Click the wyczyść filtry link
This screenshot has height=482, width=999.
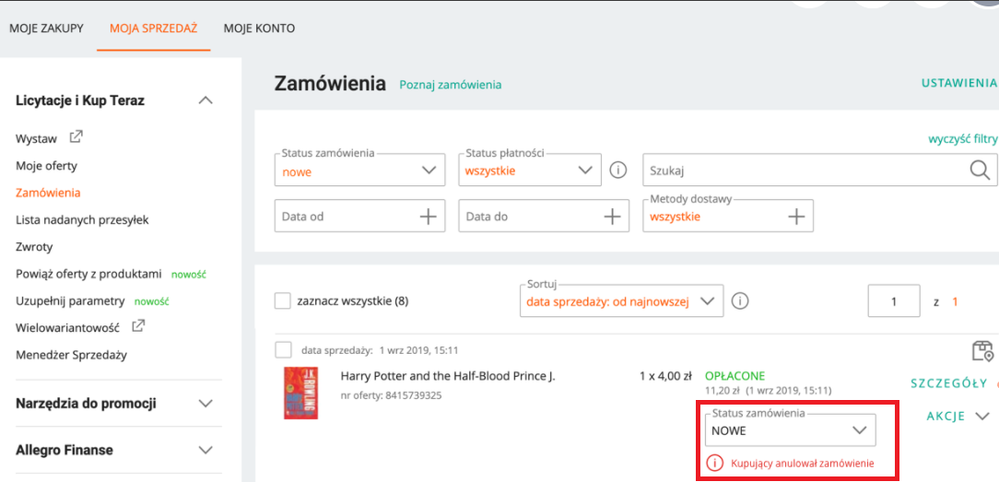pyautogui.click(x=962, y=138)
